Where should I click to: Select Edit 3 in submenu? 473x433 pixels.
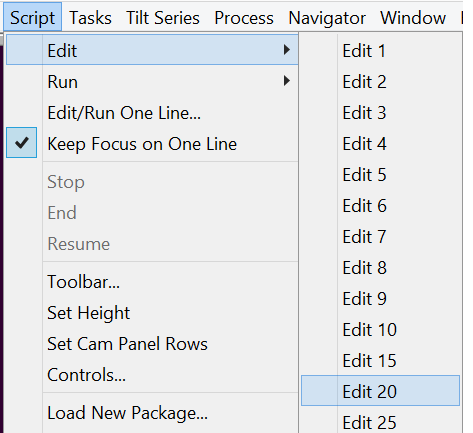tap(380, 113)
